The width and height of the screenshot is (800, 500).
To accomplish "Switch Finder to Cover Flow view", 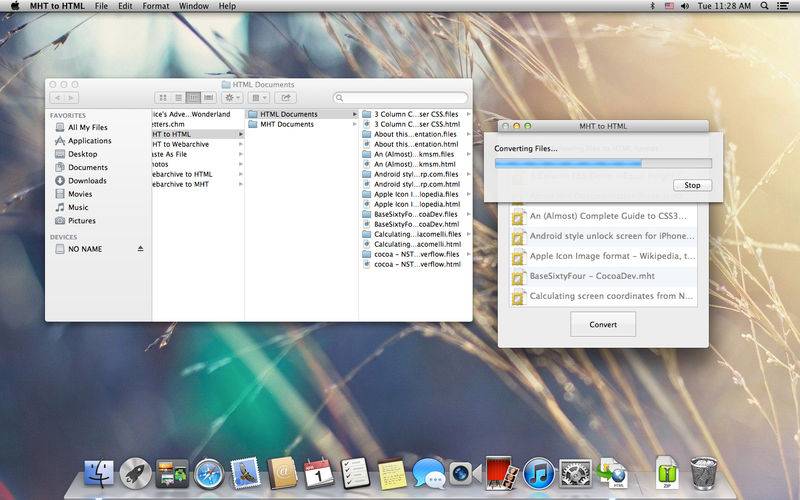I will [x=209, y=97].
